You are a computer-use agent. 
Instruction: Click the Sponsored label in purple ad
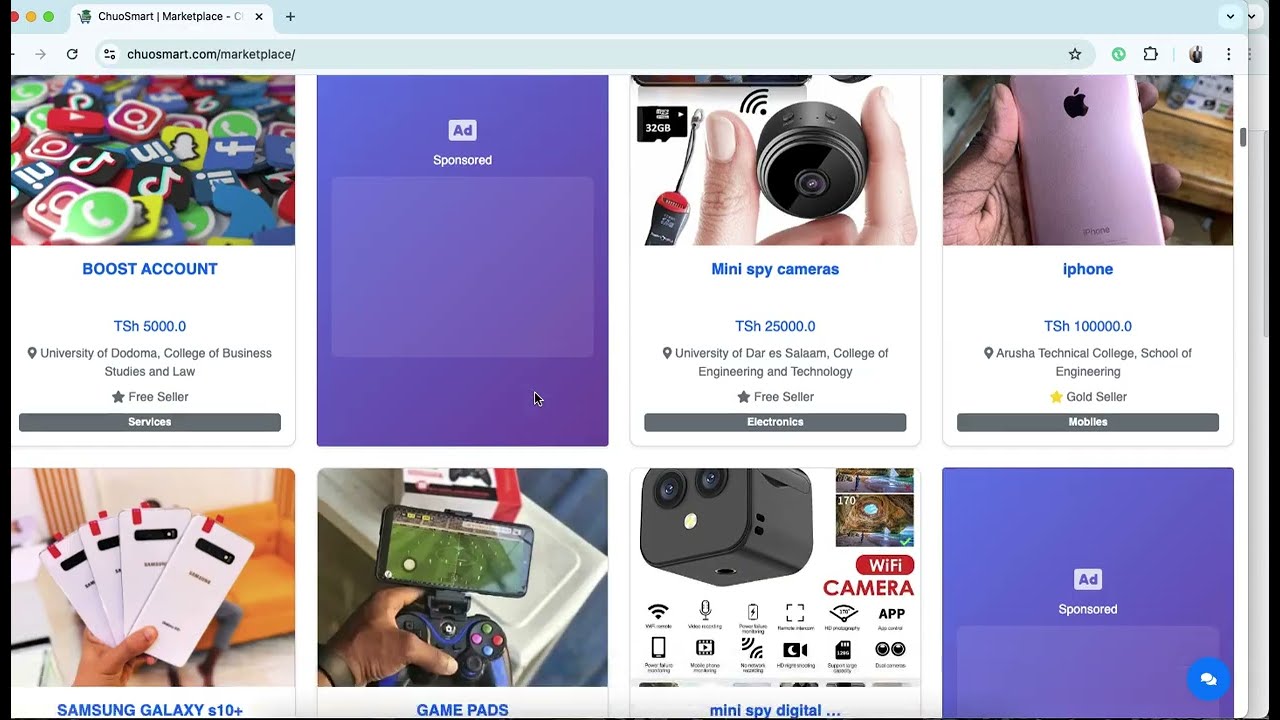tap(462, 160)
